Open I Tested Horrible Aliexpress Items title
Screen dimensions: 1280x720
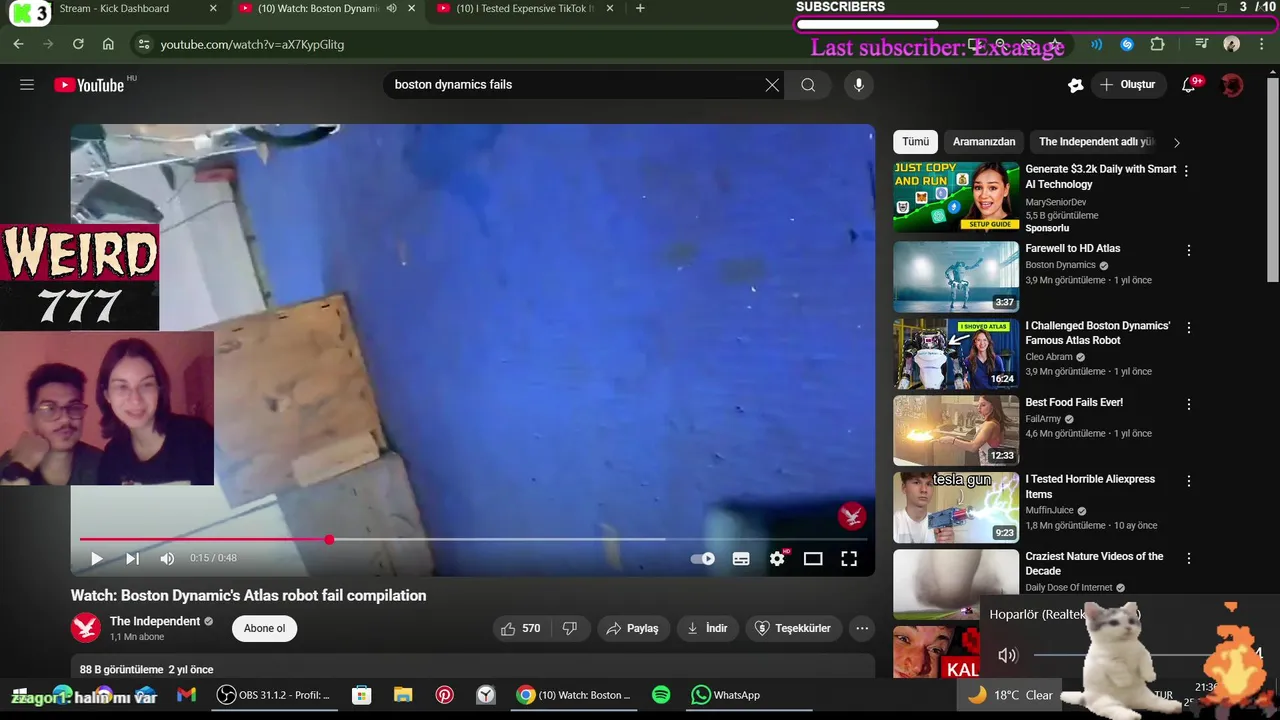pyautogui.click(x=1090, y=486)
